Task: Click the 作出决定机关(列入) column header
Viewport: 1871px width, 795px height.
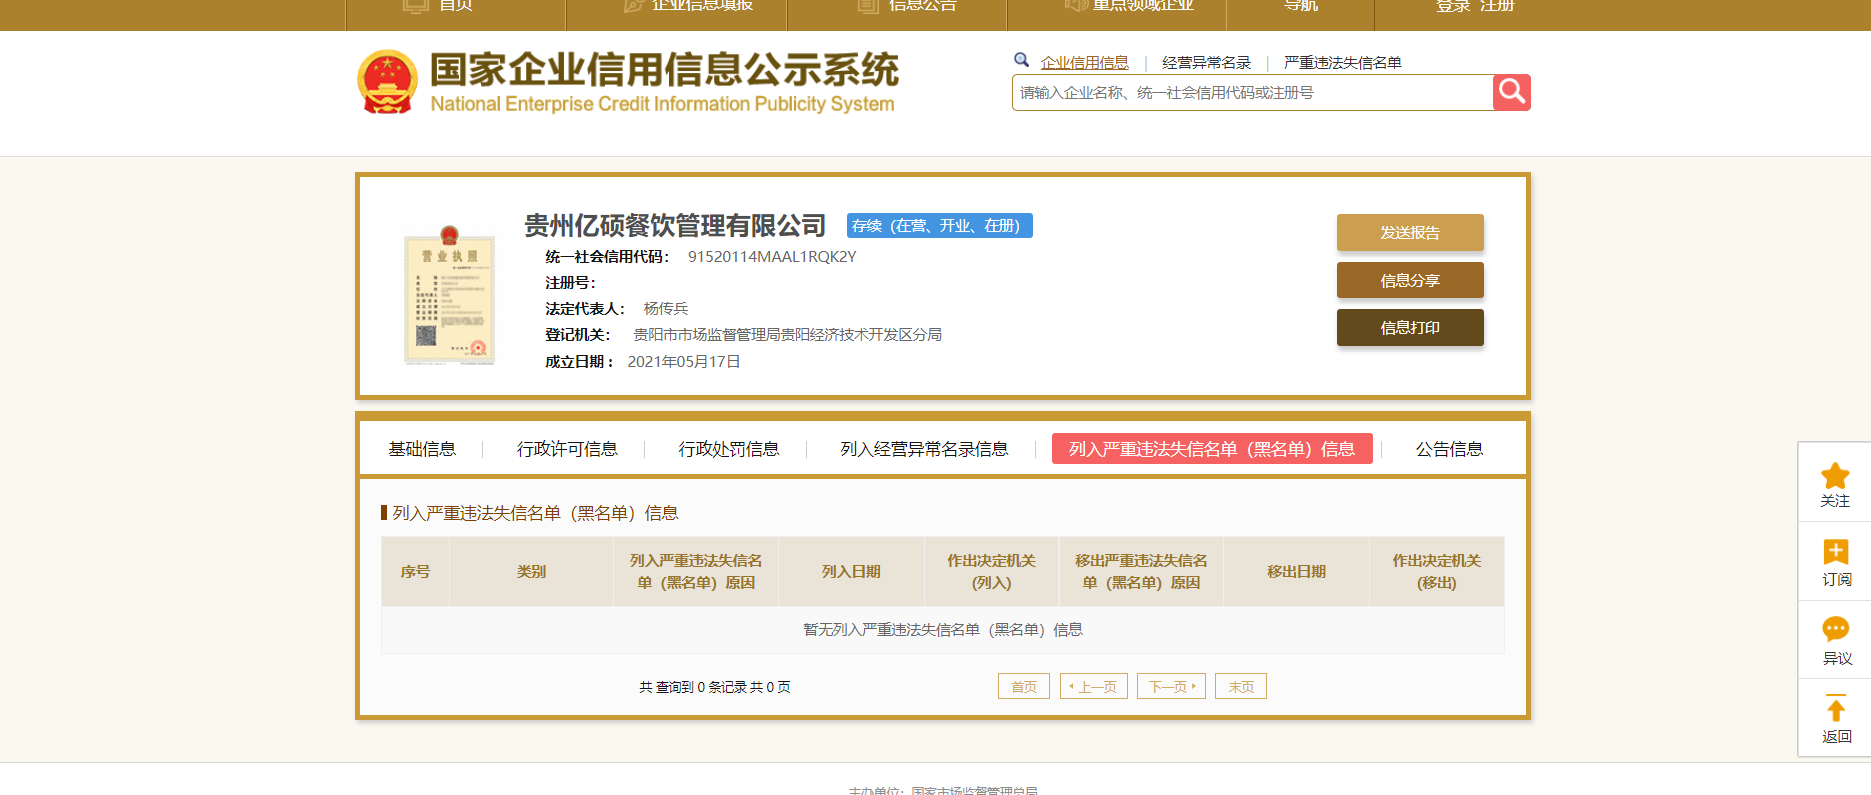Action: click(x=991, y=572)
